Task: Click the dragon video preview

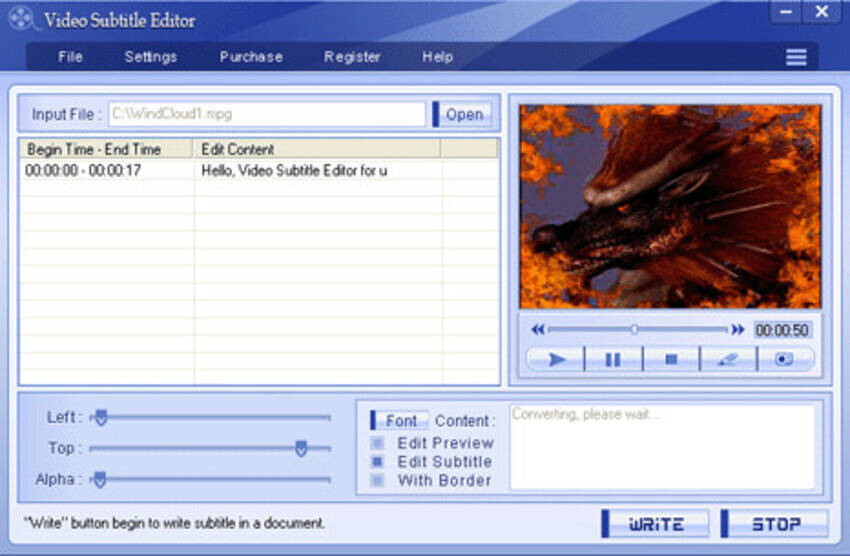Action: 671,206
